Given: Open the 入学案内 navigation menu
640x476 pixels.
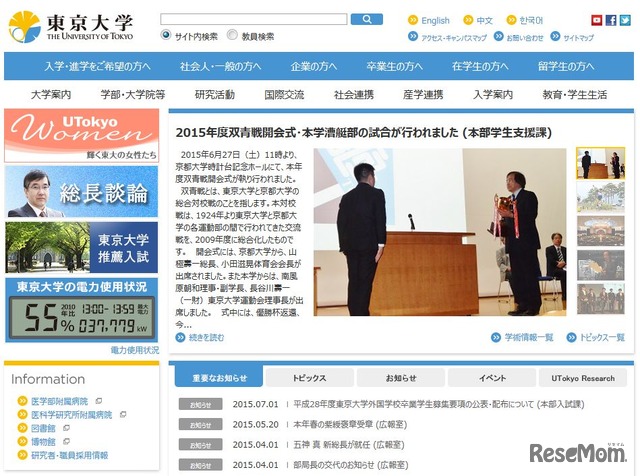Looking at the screenshot, I should 493,95.
